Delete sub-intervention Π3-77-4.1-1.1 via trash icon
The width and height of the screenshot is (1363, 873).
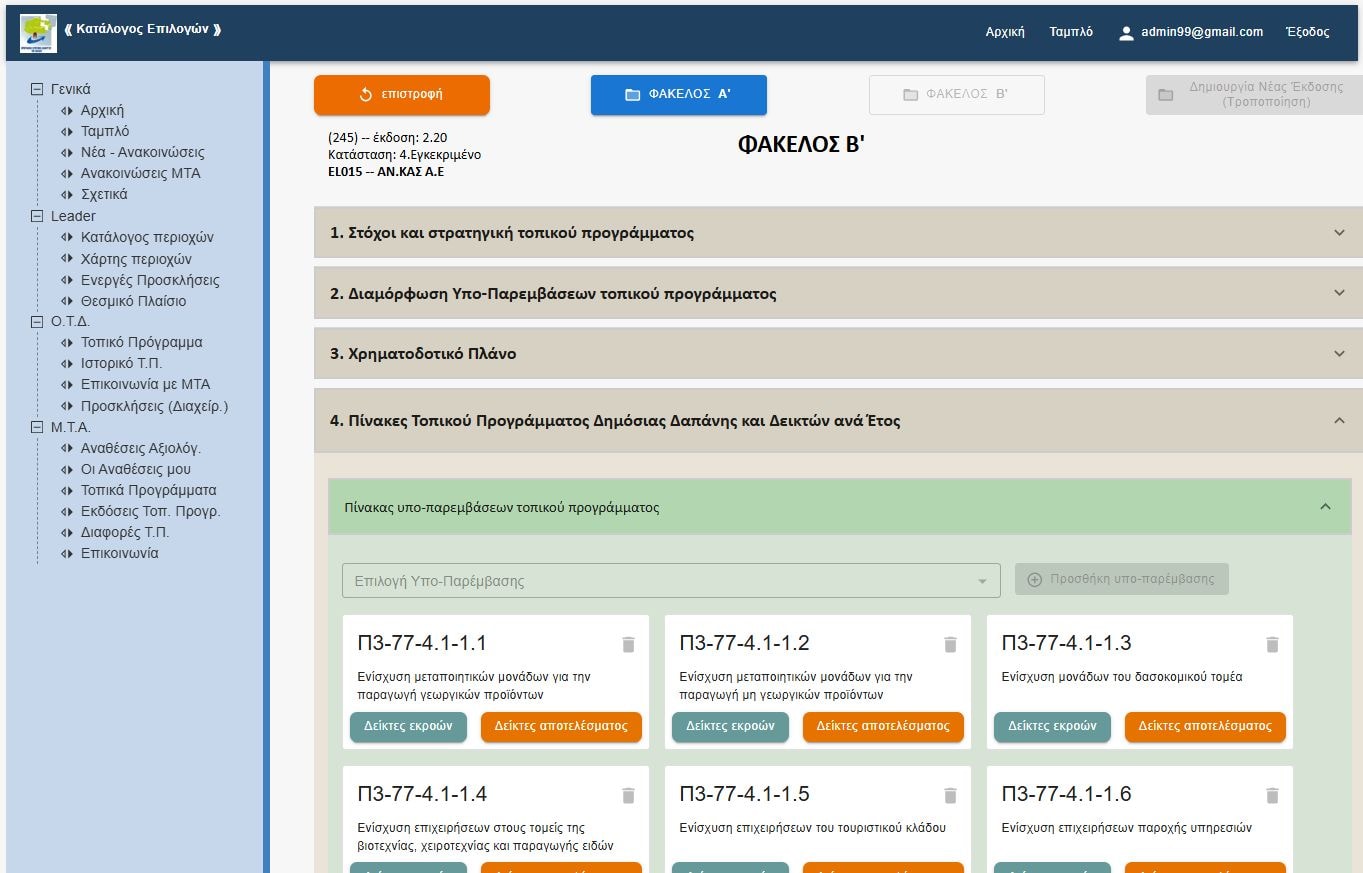(628, 645)
